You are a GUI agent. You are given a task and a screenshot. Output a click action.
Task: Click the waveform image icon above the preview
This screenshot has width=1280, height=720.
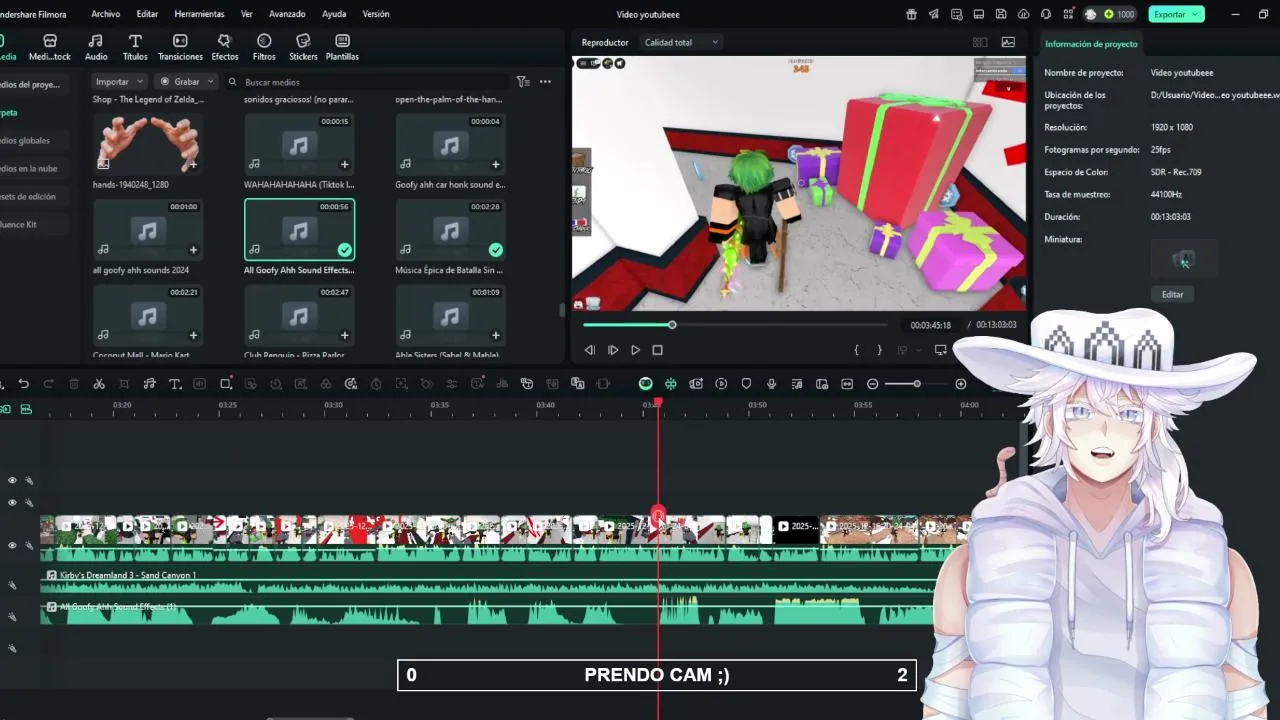pos(1008,42)
